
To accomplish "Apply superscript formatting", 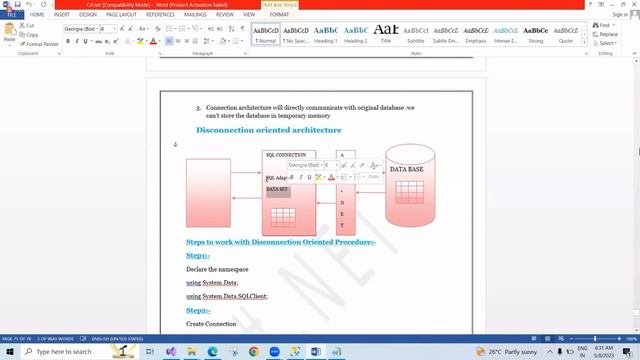I will (116, 41).
